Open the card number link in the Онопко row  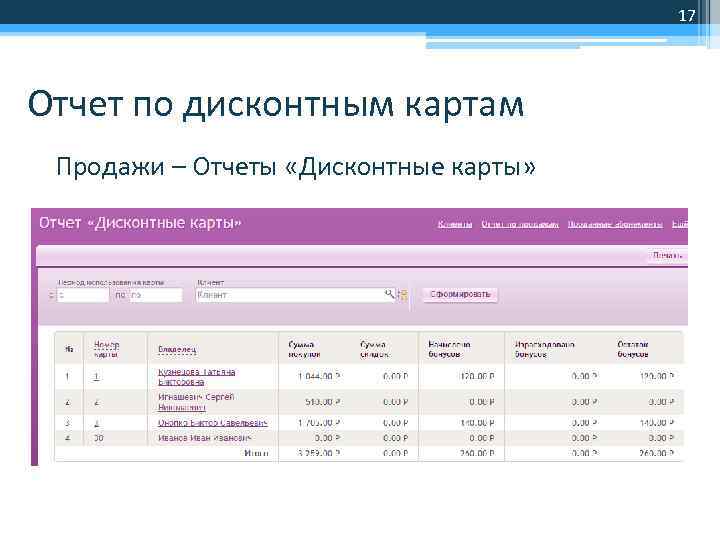pos(96,423)
